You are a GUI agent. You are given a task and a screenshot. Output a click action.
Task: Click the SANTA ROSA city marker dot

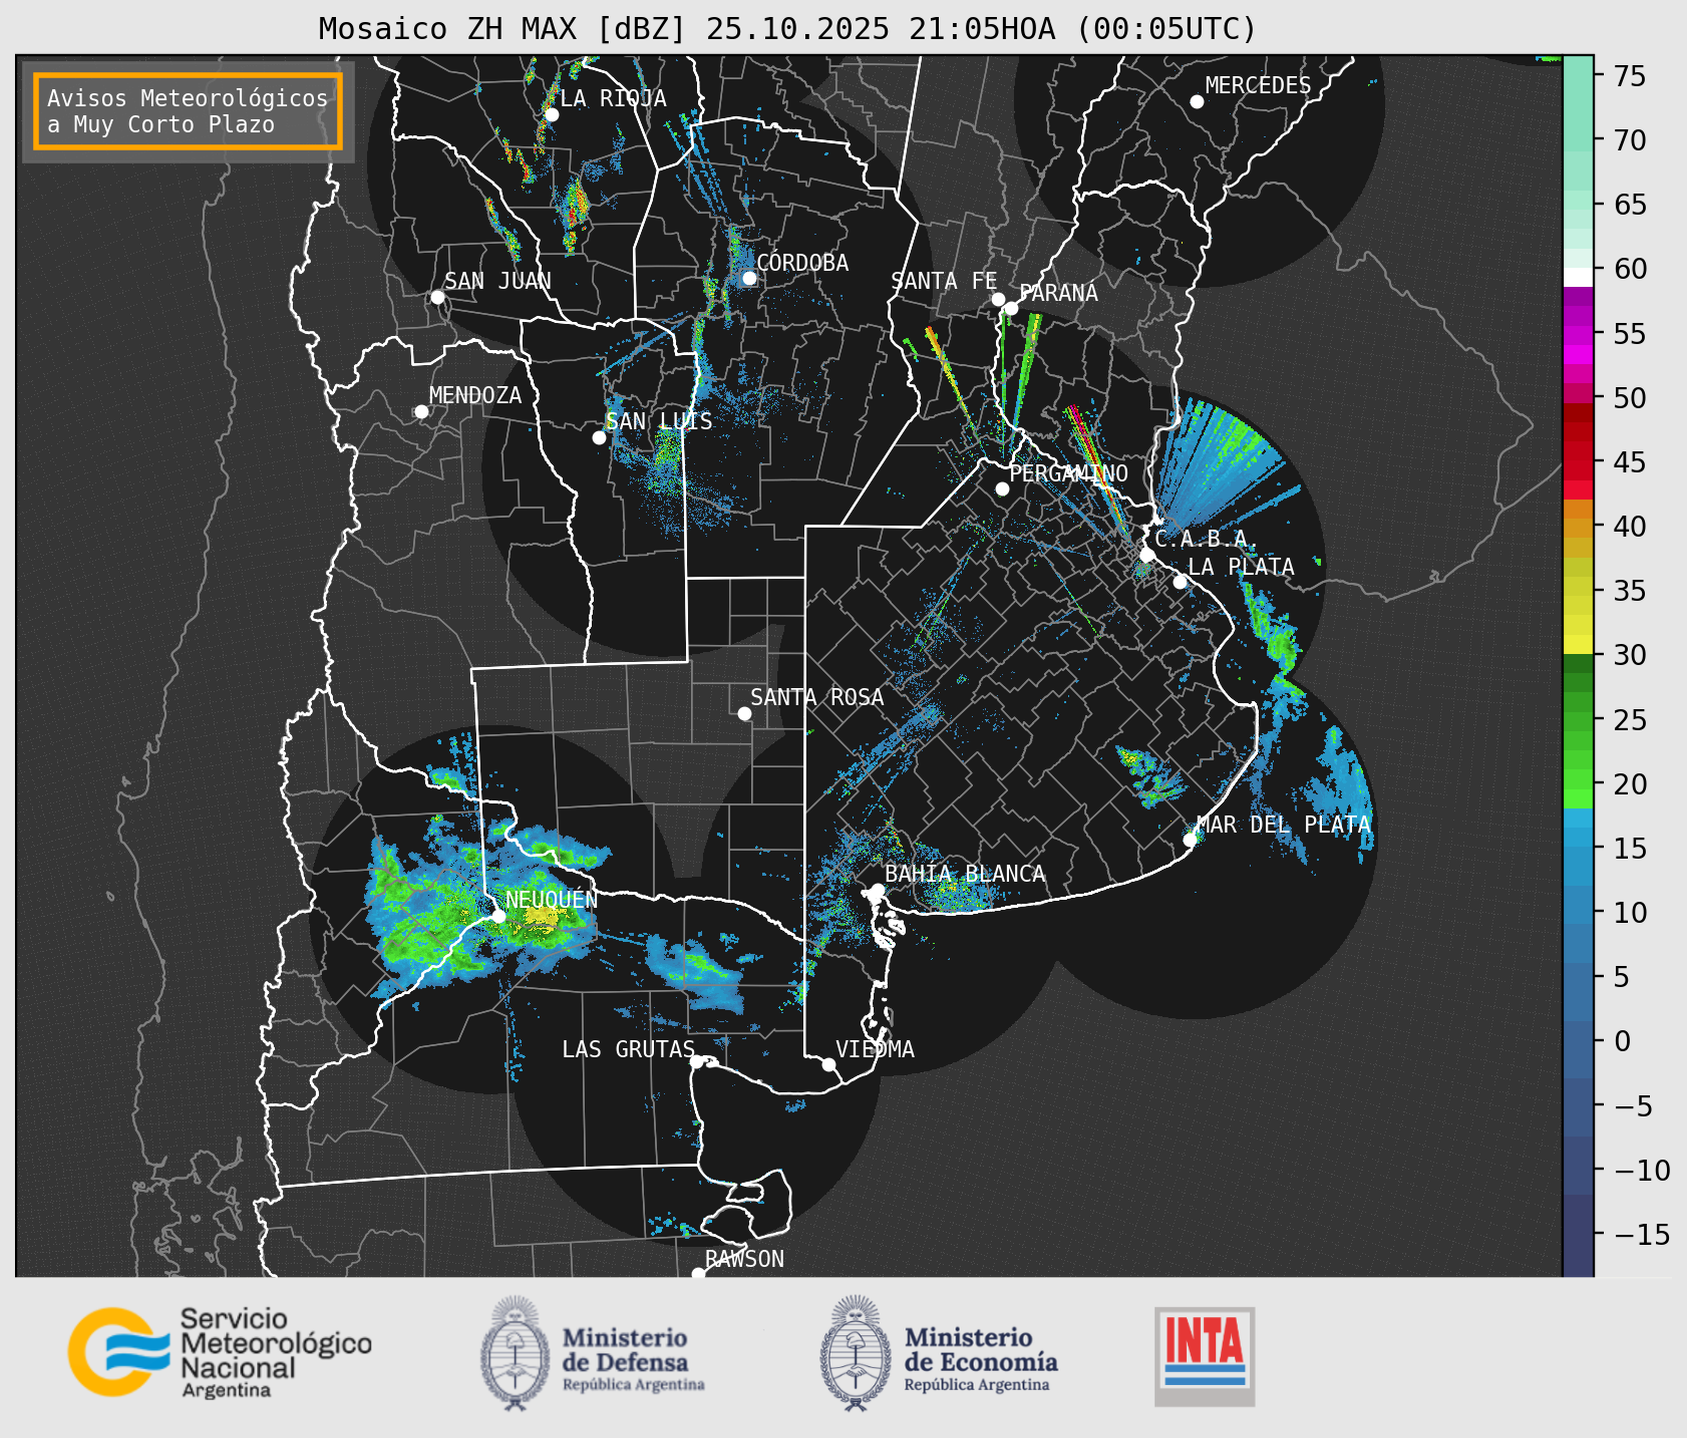click(744, 713)
